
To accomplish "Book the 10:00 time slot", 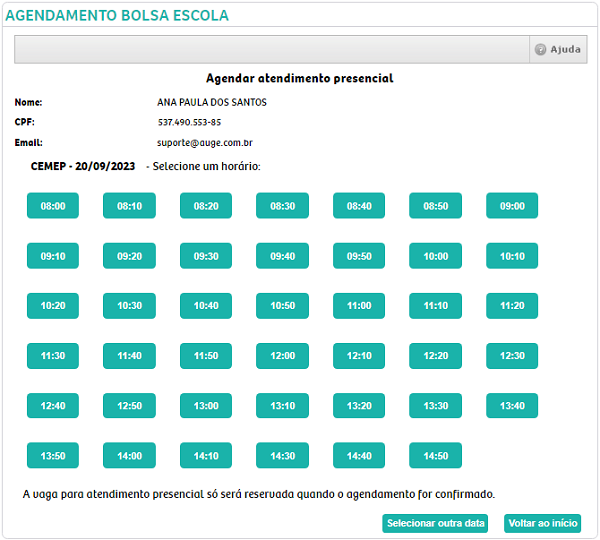I will pos(436,256).
